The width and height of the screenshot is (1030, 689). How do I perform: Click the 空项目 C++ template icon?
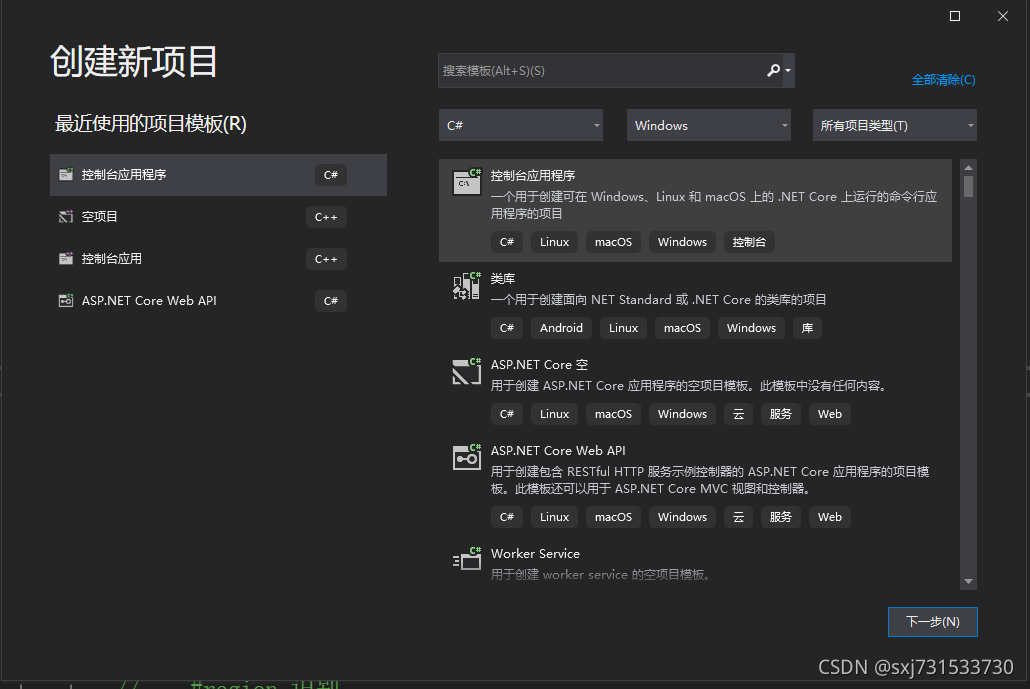point(66,217)
